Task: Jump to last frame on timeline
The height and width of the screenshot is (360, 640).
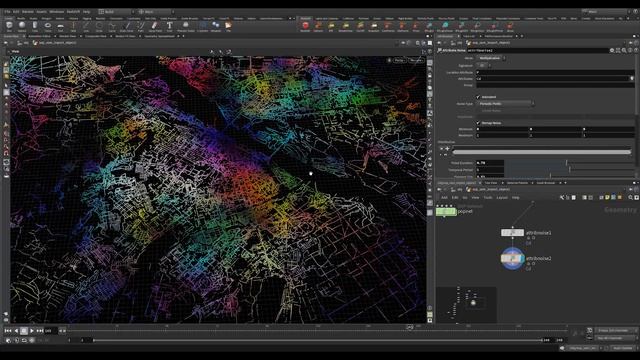Action: [x=40, y=331]
